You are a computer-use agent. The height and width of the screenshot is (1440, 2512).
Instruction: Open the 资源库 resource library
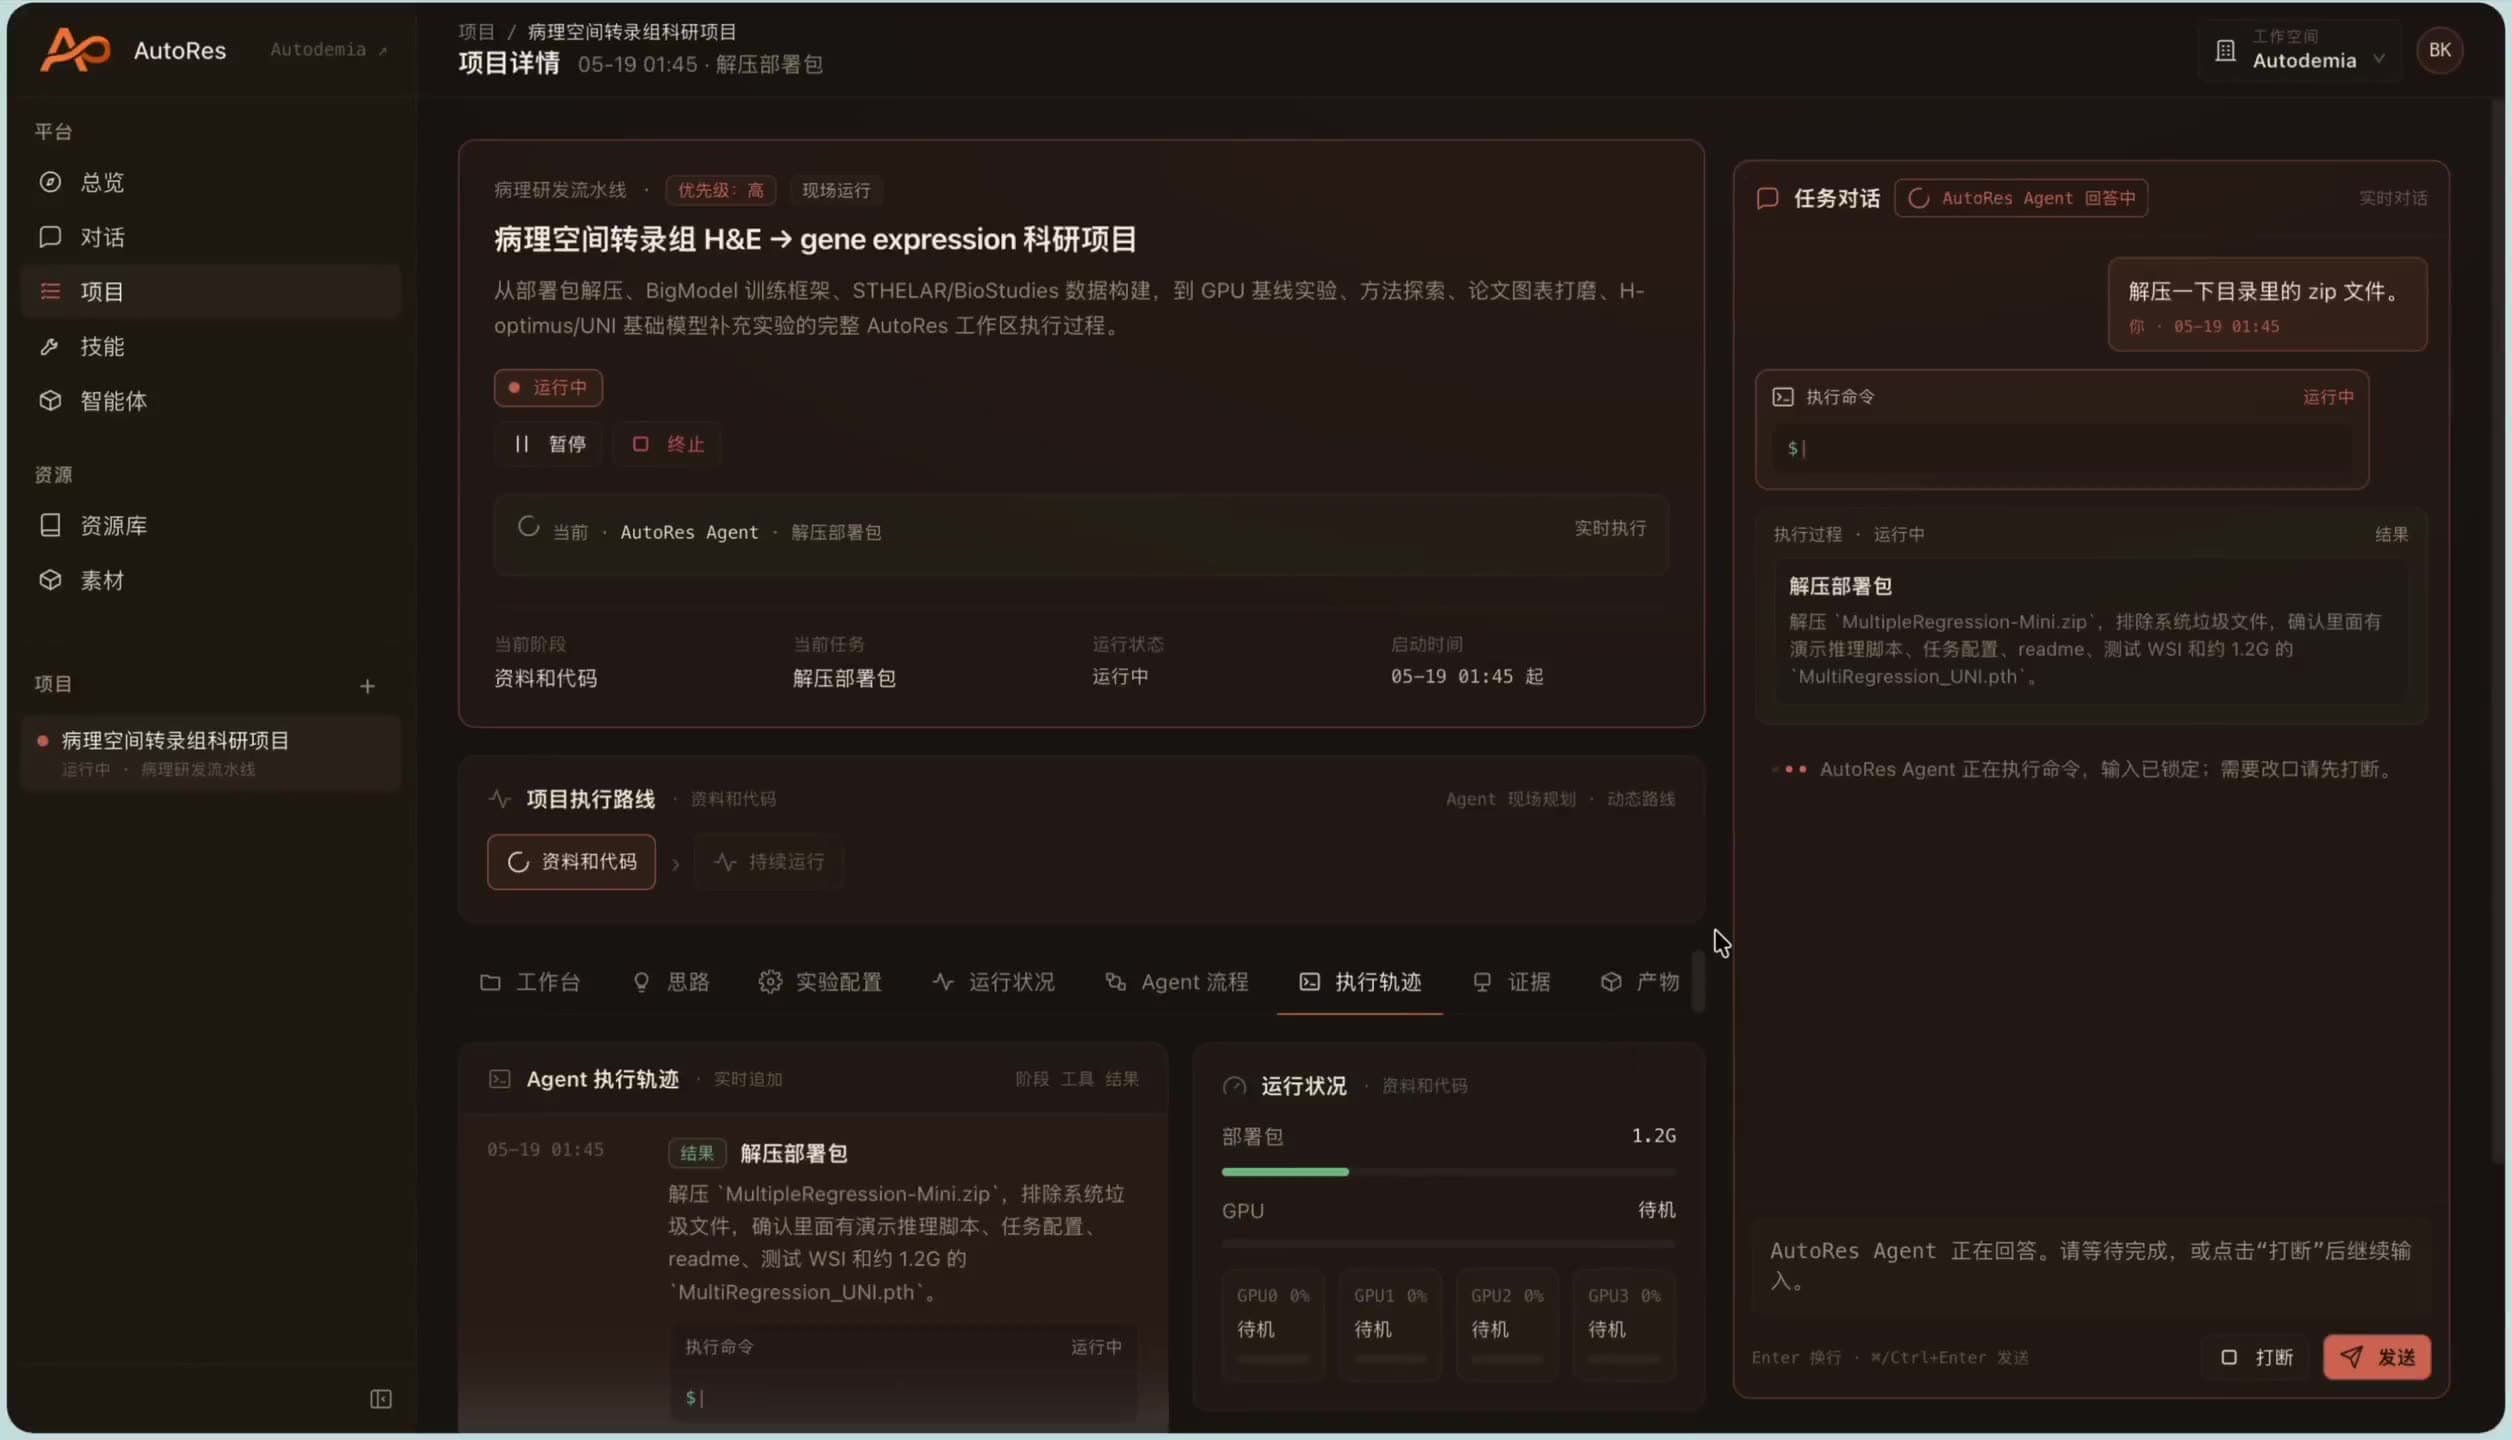[x=210, y=525]
